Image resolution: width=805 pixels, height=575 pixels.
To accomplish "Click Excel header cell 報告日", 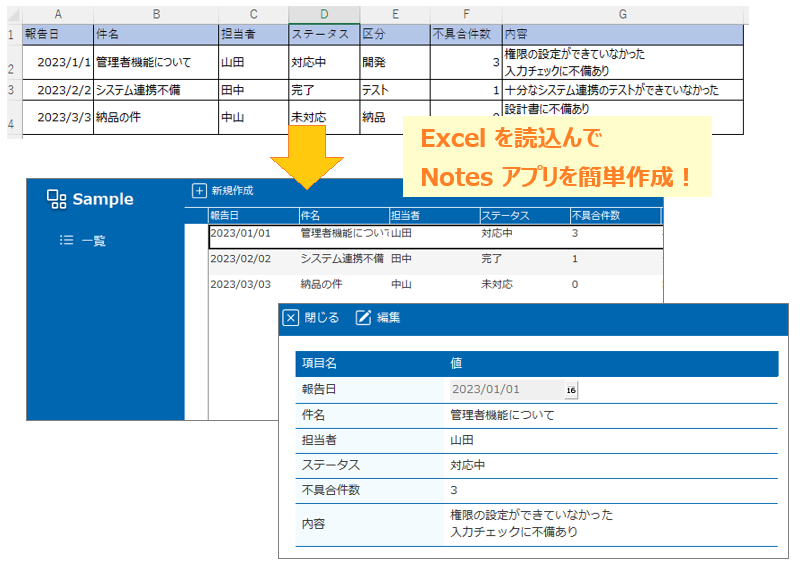I will point(58,34).
